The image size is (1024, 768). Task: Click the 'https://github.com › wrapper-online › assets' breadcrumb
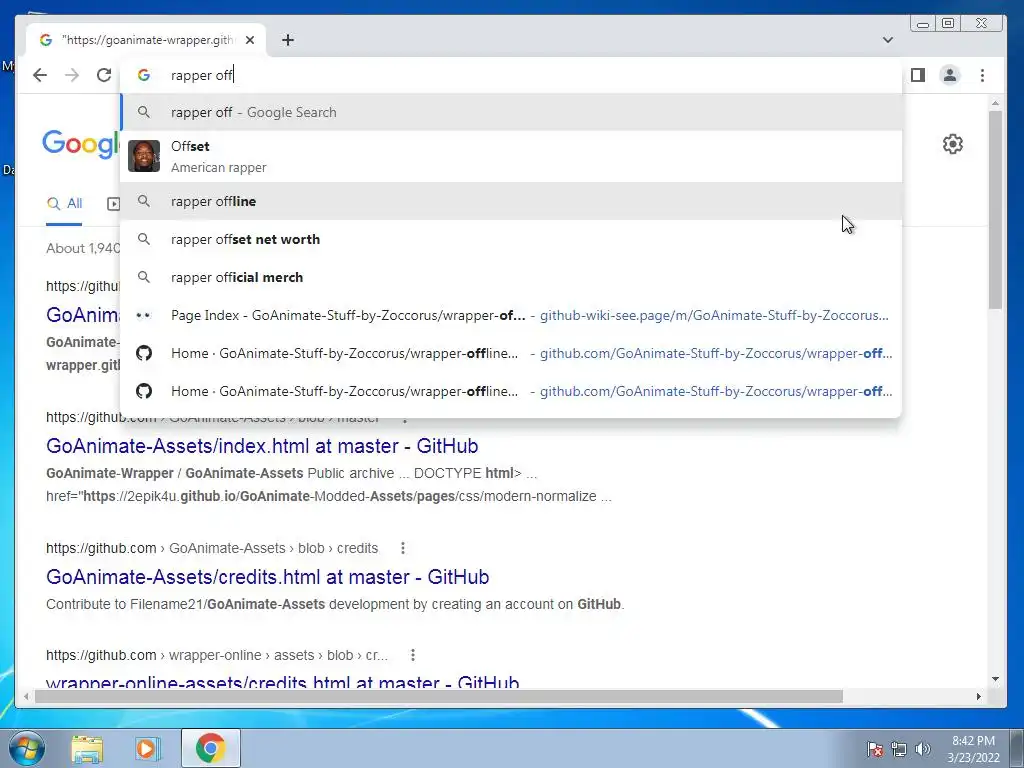pos(217,655)
